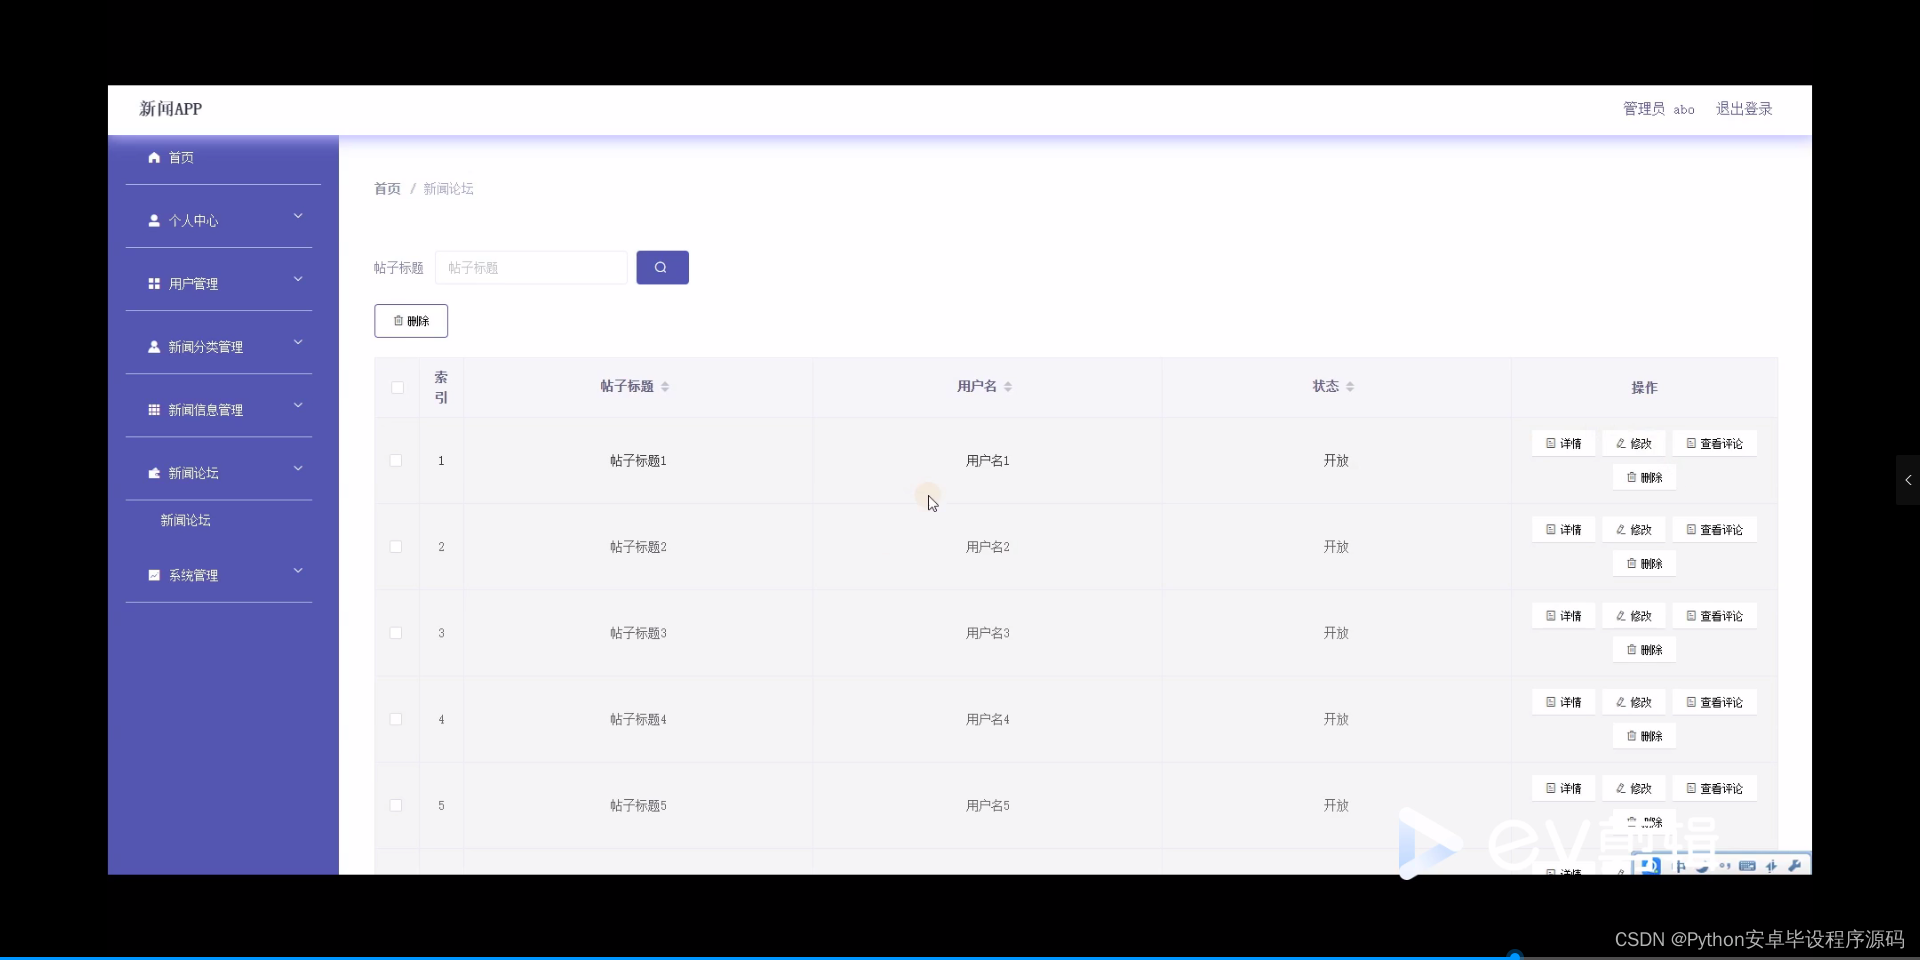This screenshot has height=960, width=1920.
Task: Click inside the 帖子标题 search input field
Action: [530, 267]
